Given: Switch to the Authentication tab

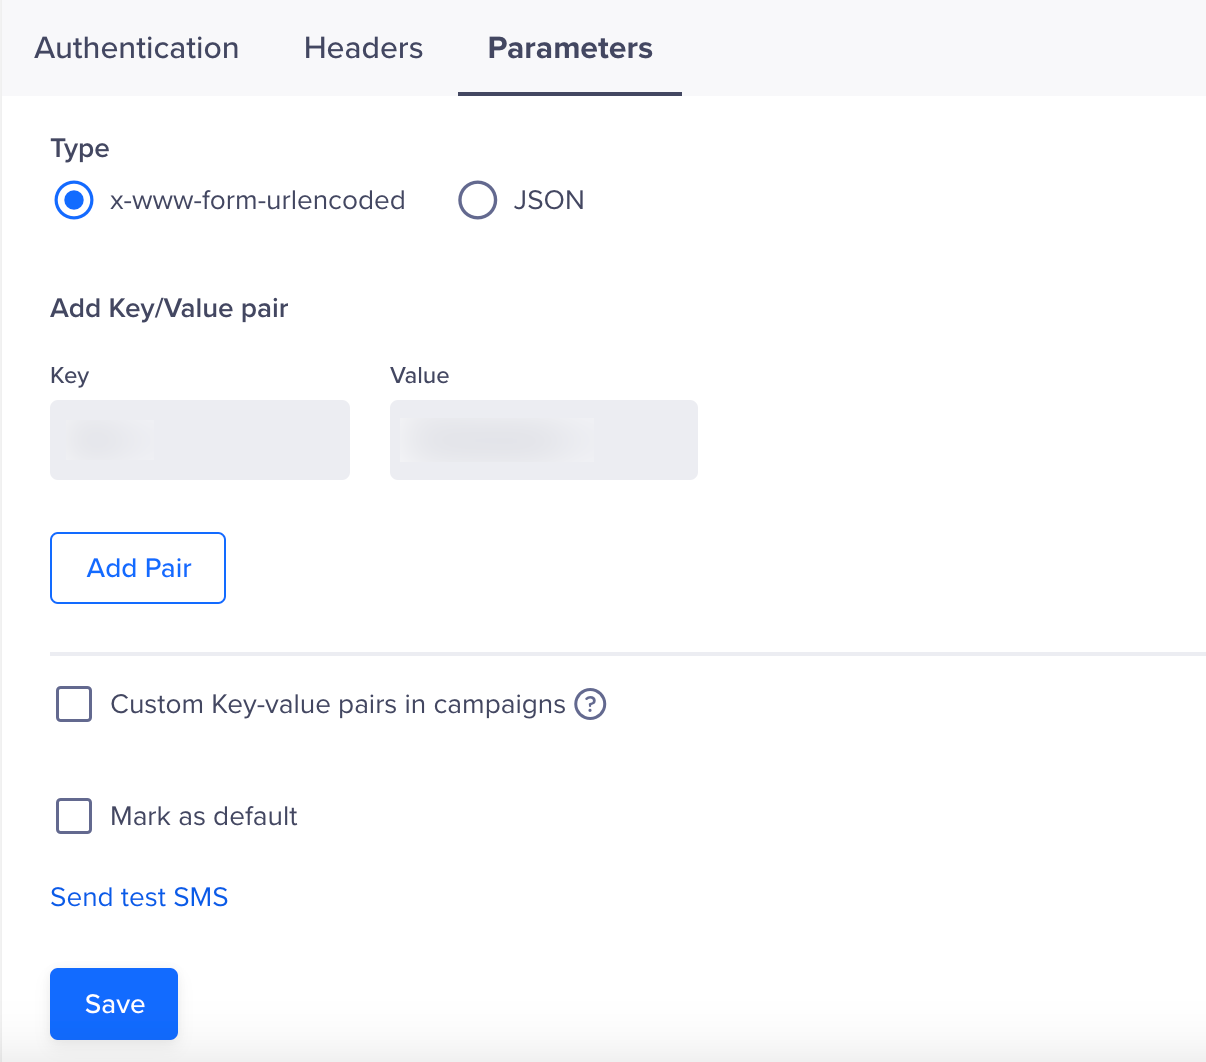Looking at the screenshot, I should (x=137, y=48).
